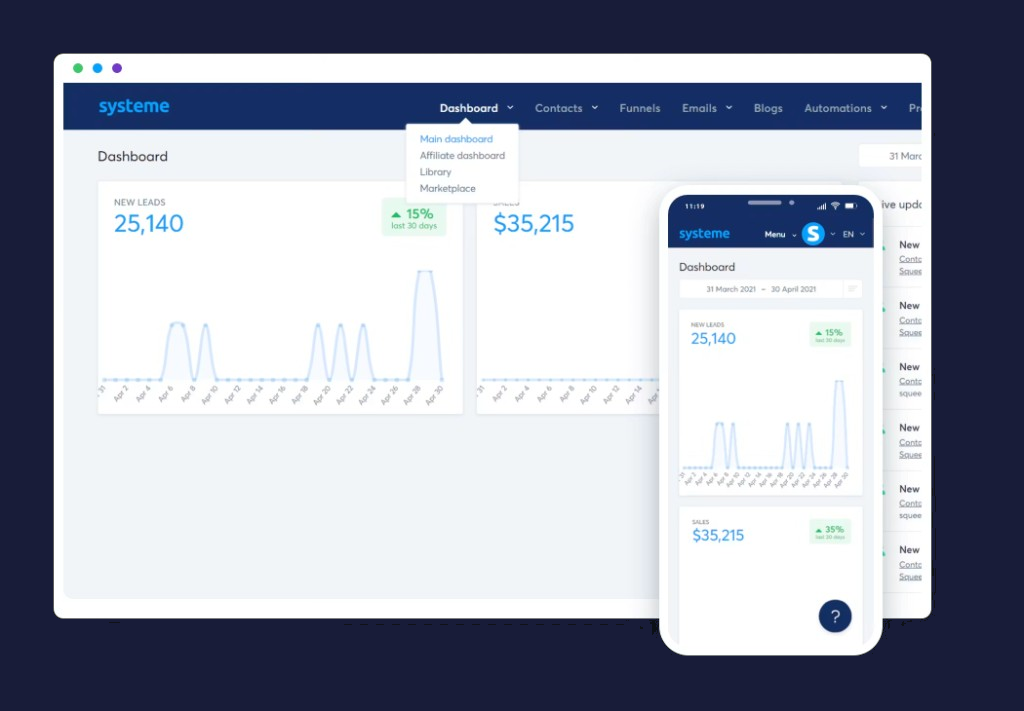Image resolution: width=1024 pixels, height=711 pixels.
Task: Tap the round S avatar on phone
Action: pyautogui.click(x=813, y=233)
